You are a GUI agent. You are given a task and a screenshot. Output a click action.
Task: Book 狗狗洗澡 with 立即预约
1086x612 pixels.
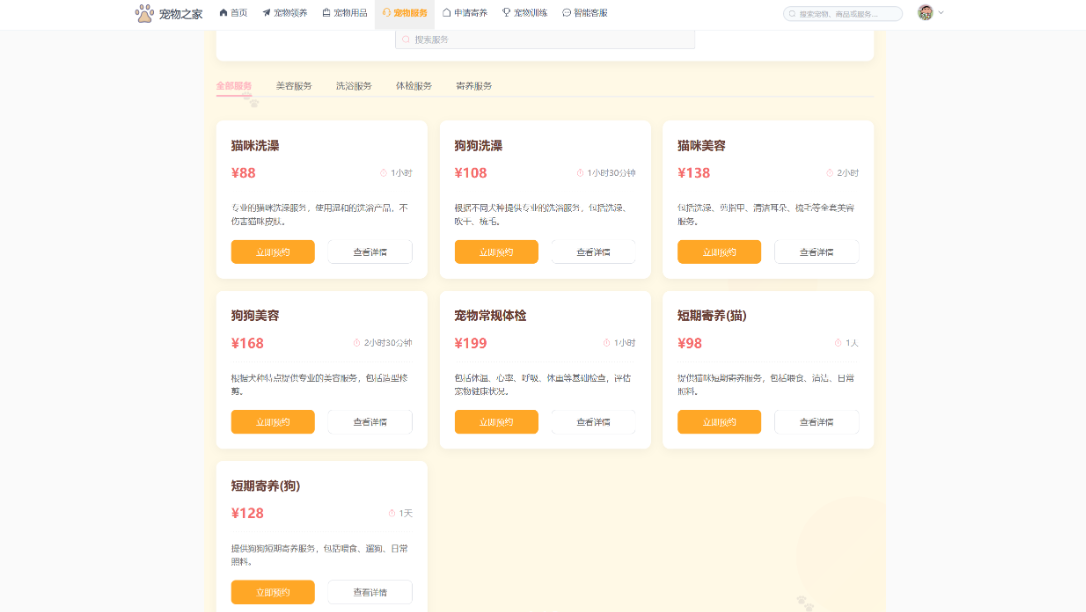click(496, 252)
